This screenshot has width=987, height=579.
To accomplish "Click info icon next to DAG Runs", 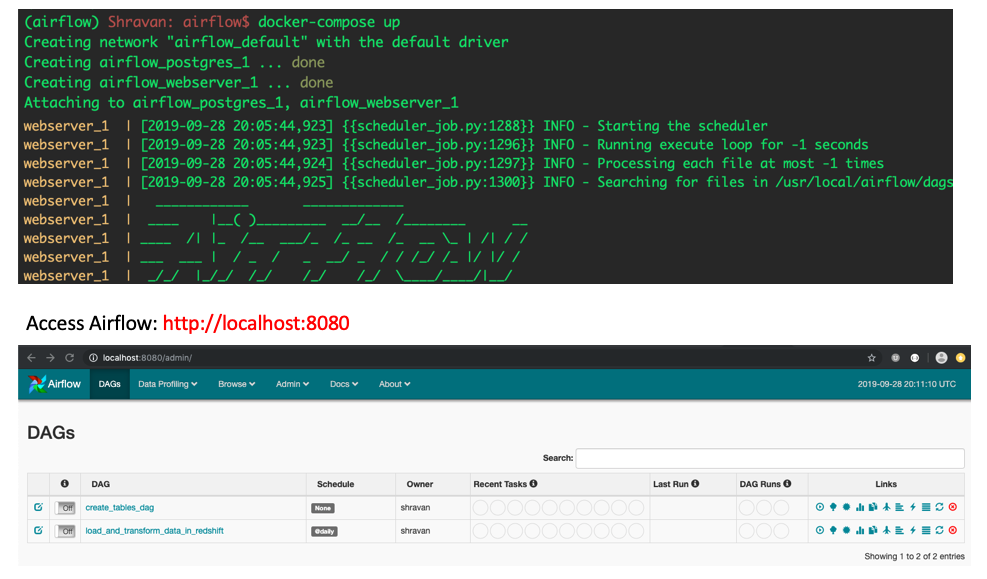I will pos(787,483).
